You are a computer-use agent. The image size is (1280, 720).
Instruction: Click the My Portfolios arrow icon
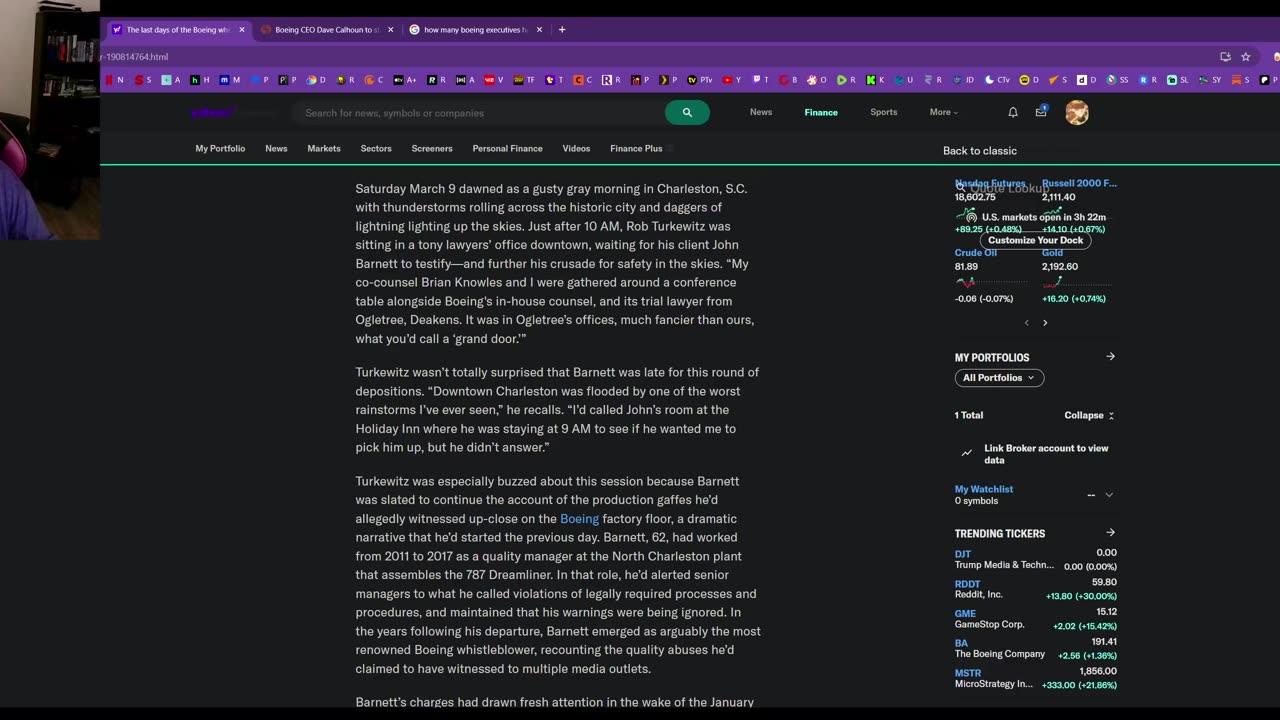coord(1110,356)
